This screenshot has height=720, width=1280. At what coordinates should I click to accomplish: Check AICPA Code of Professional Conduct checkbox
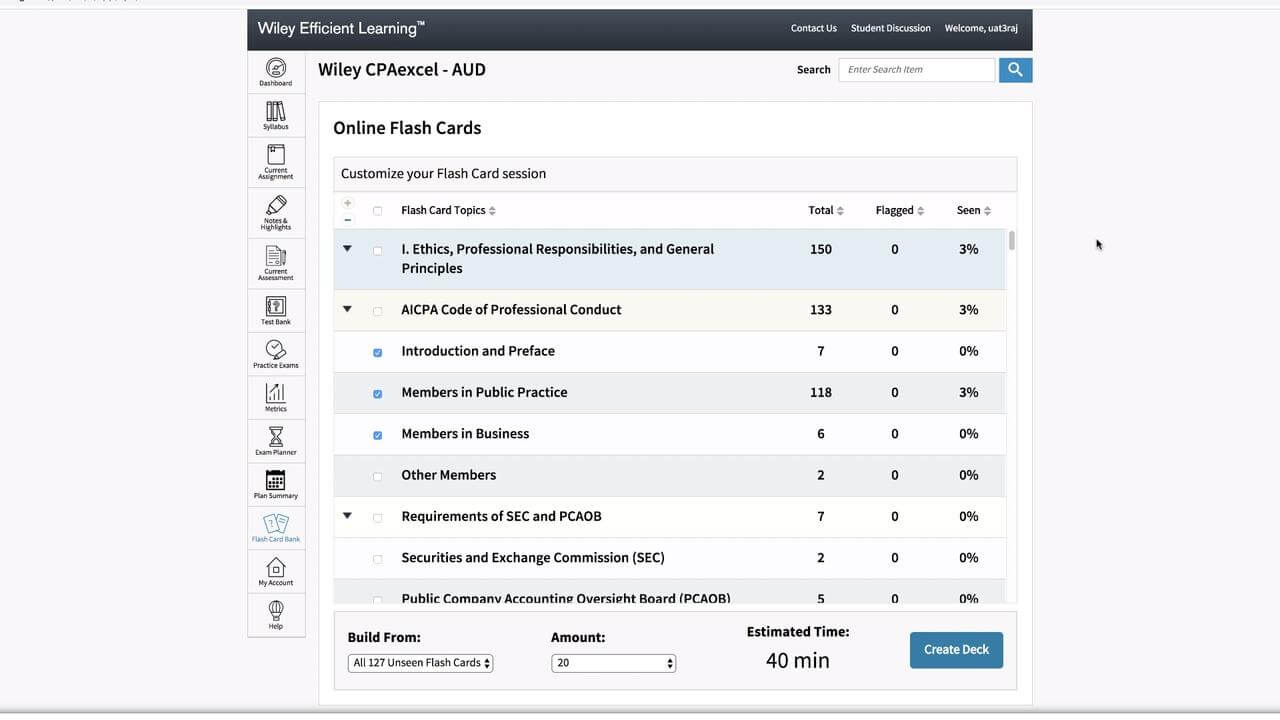(x=377, y=312)
